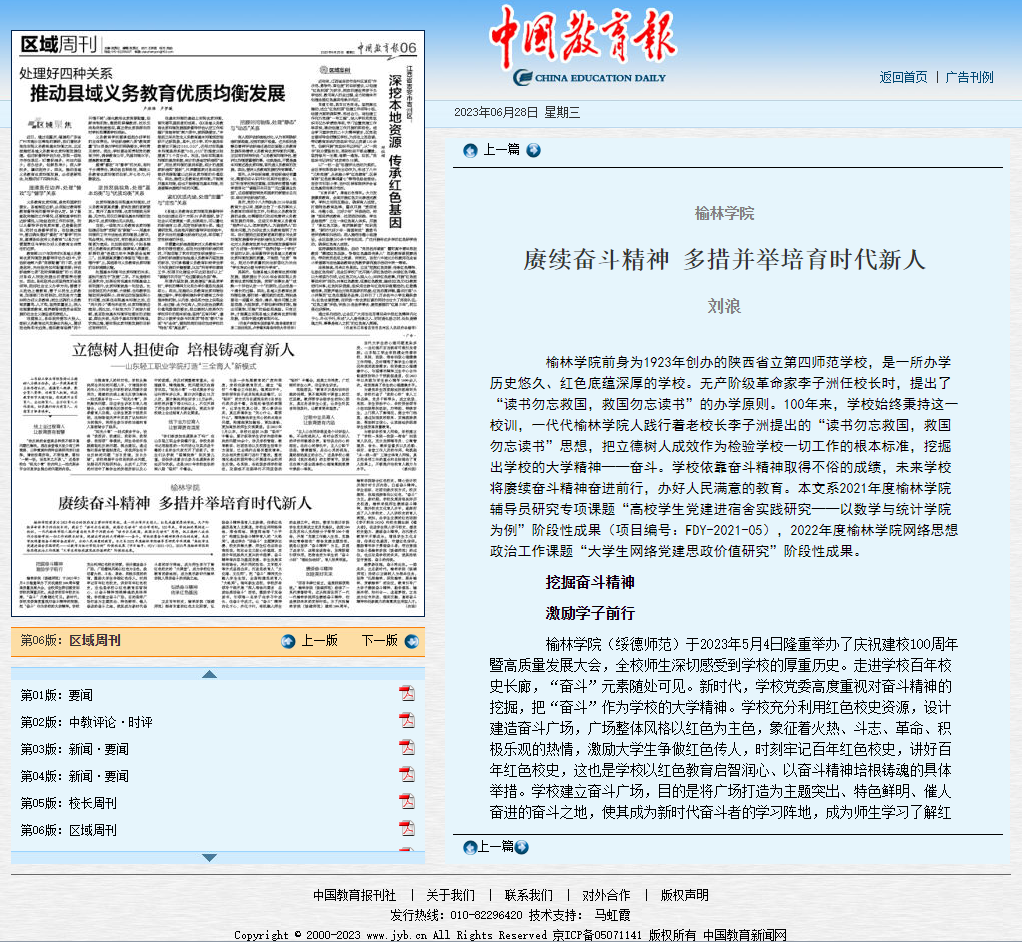This screenshot has height=942, width=1022.
Task: Click 技术支持 name 马虹霞 in footer
Action: 612,915
